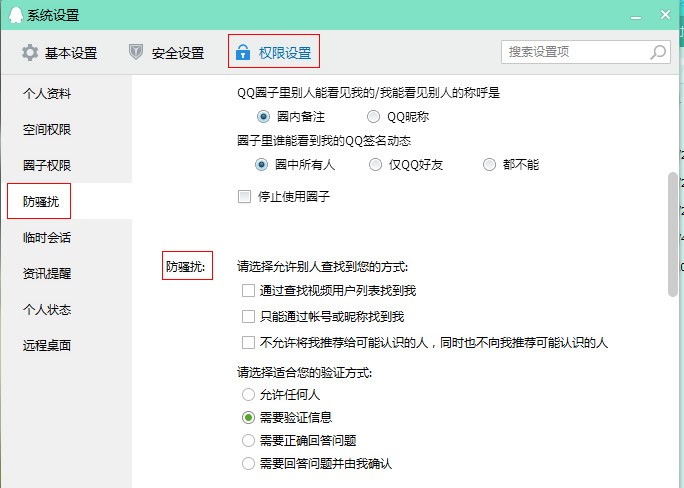The width and height of the screenshot is (684, 488).
Task: Focus the 搜索设置项 search field
Action: [585, 52]
